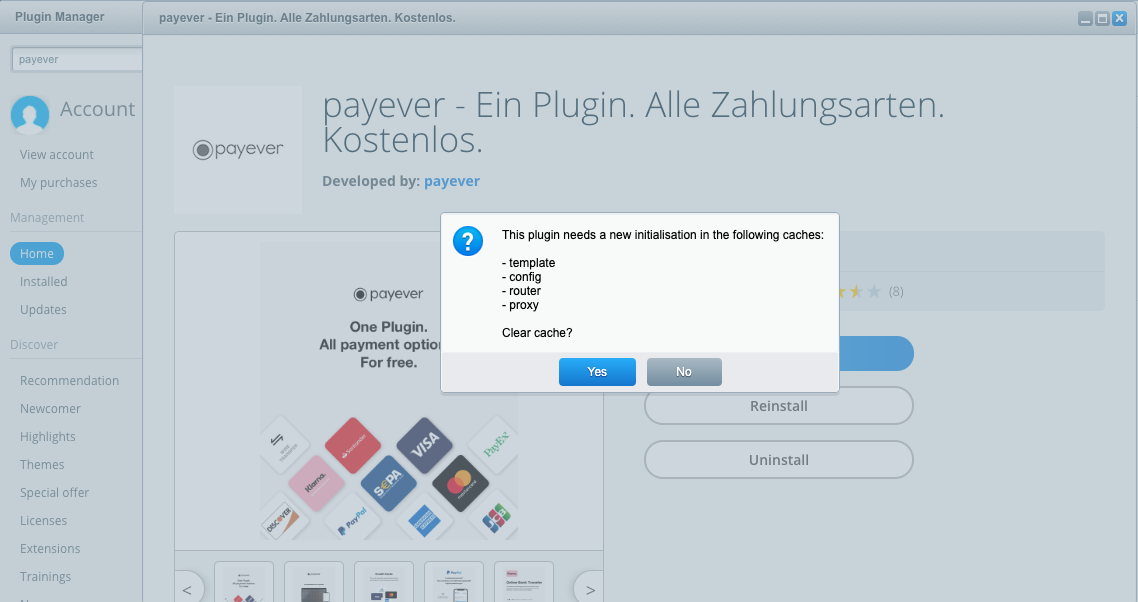Decline cache clearing with No button

coord(684,372)
